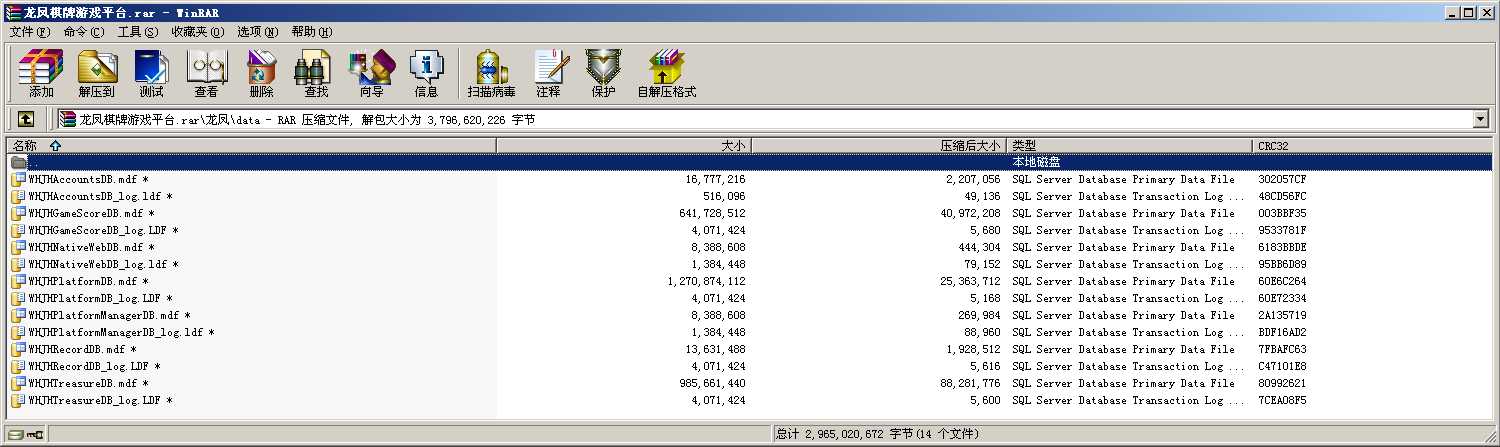
Task: Click the WHJHAccountsDB.mdf file icon
Action: coord(19,179)
